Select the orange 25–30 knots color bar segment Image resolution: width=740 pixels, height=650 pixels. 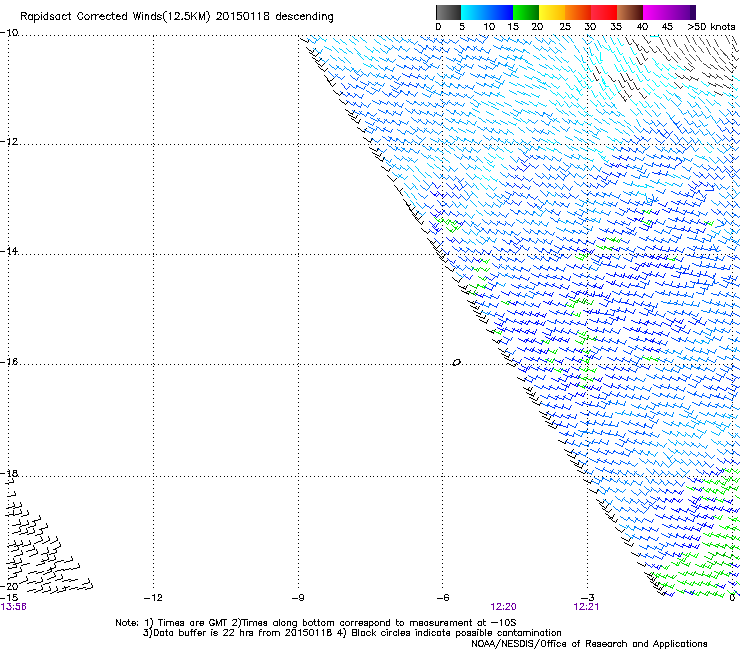coord(578,12)
